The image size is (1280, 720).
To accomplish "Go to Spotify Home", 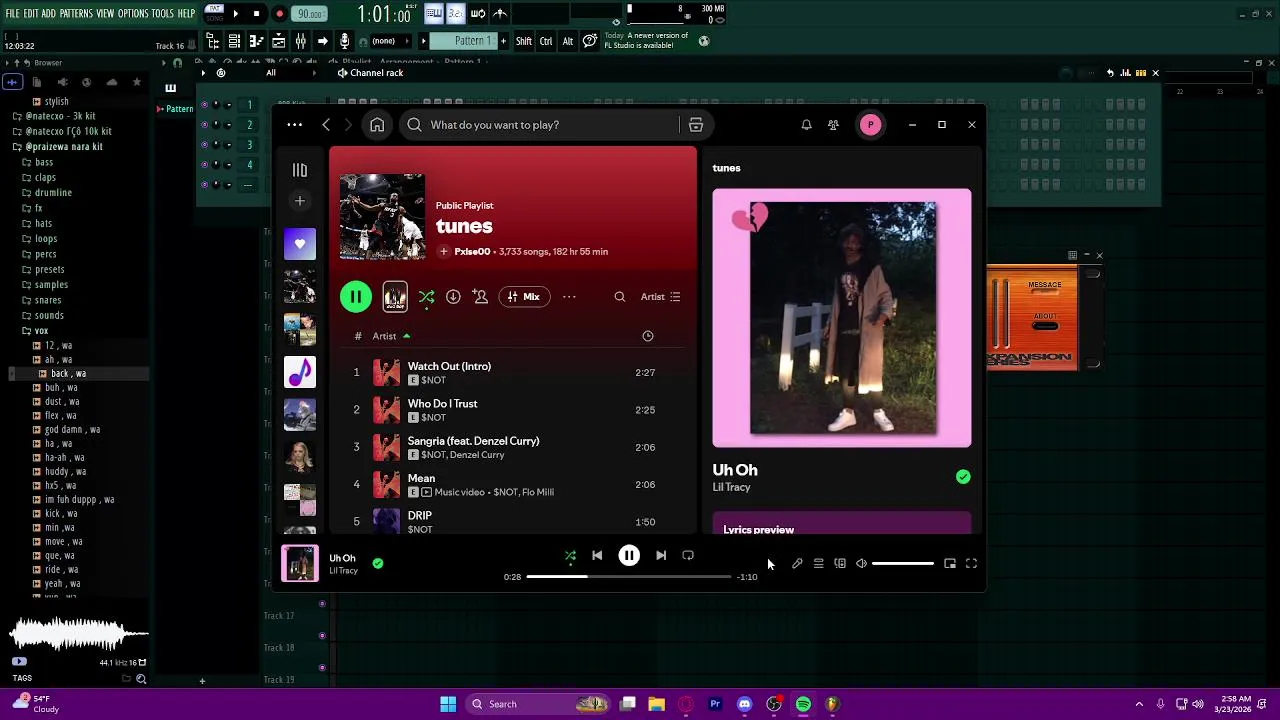I will (x=377, y=125).
